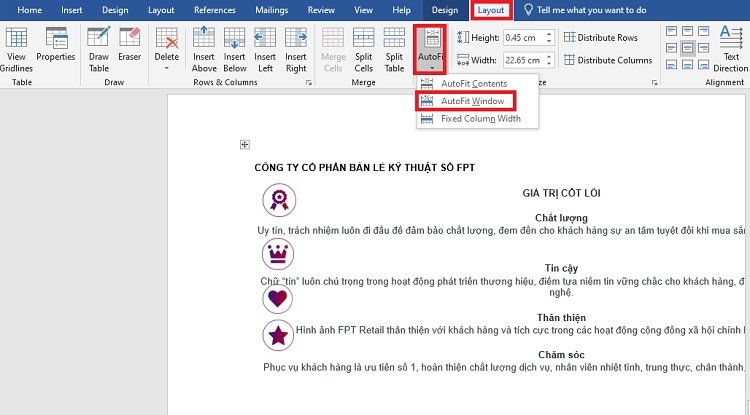Increase row Height with up arrow

pos(549,34)
